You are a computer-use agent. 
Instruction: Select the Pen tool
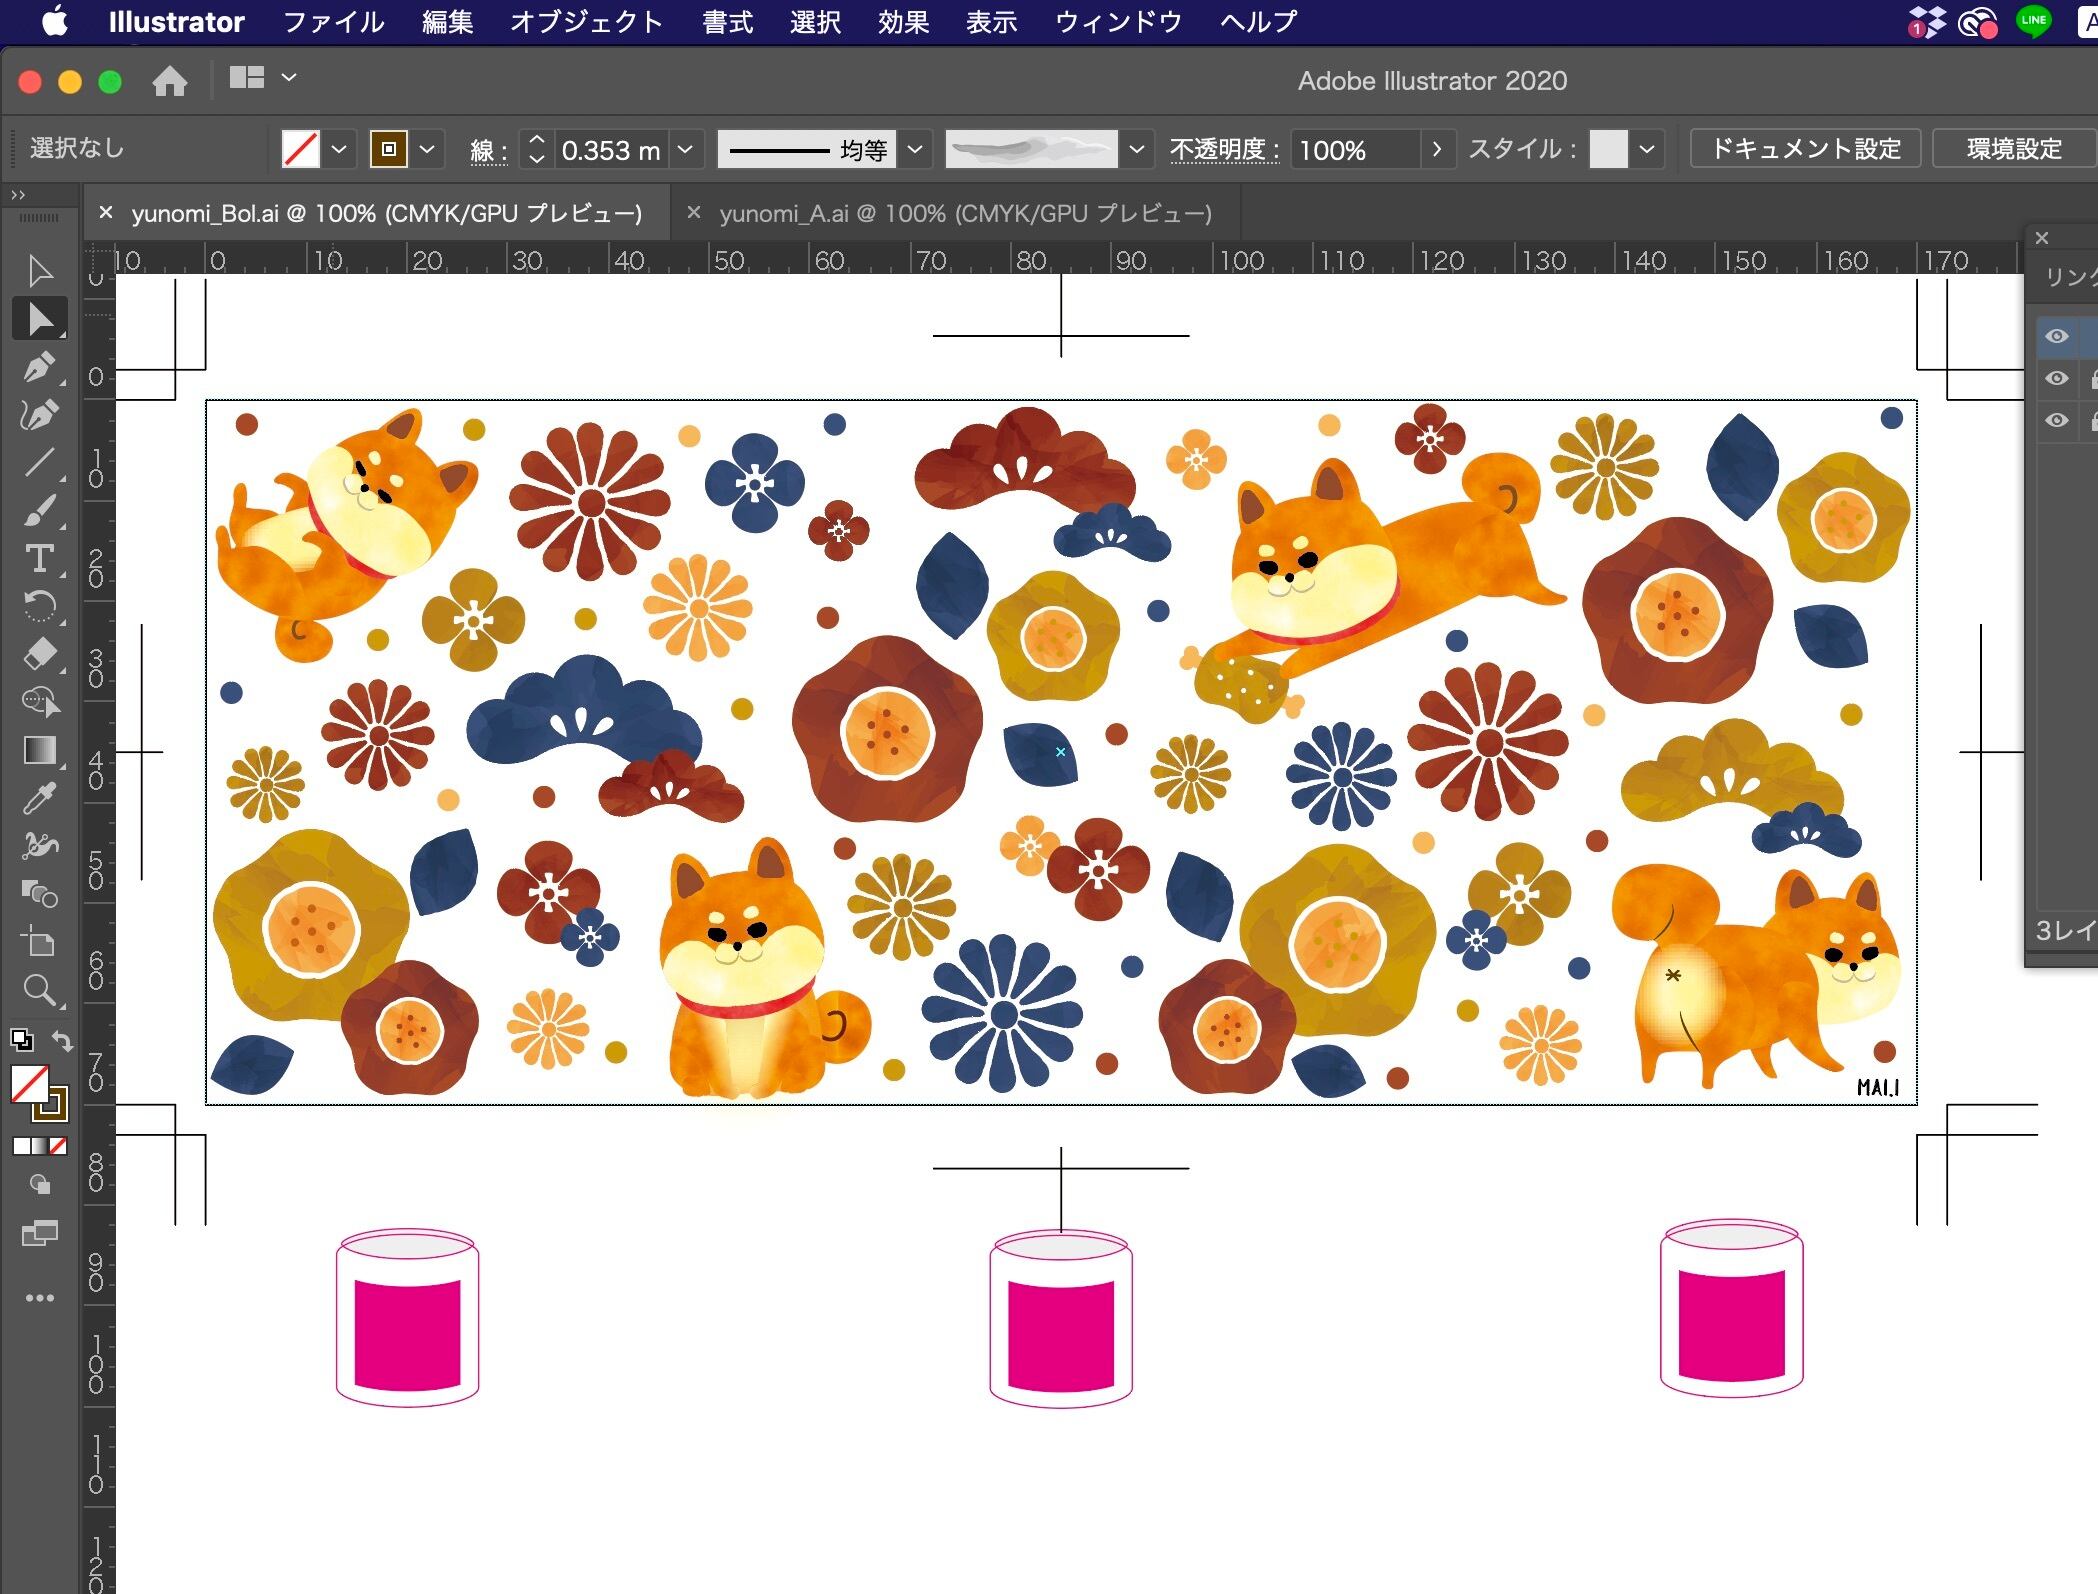pos(40,367)
